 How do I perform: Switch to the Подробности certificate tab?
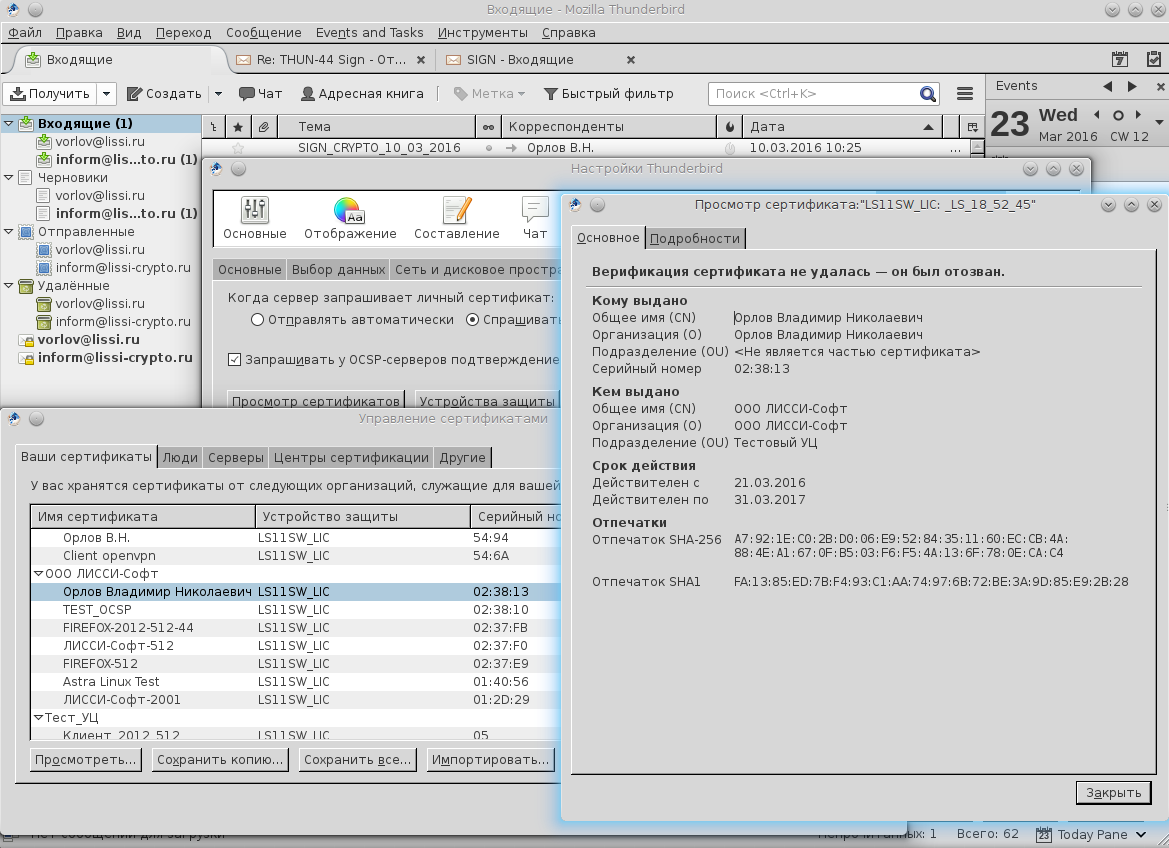[x=695, y=239]
